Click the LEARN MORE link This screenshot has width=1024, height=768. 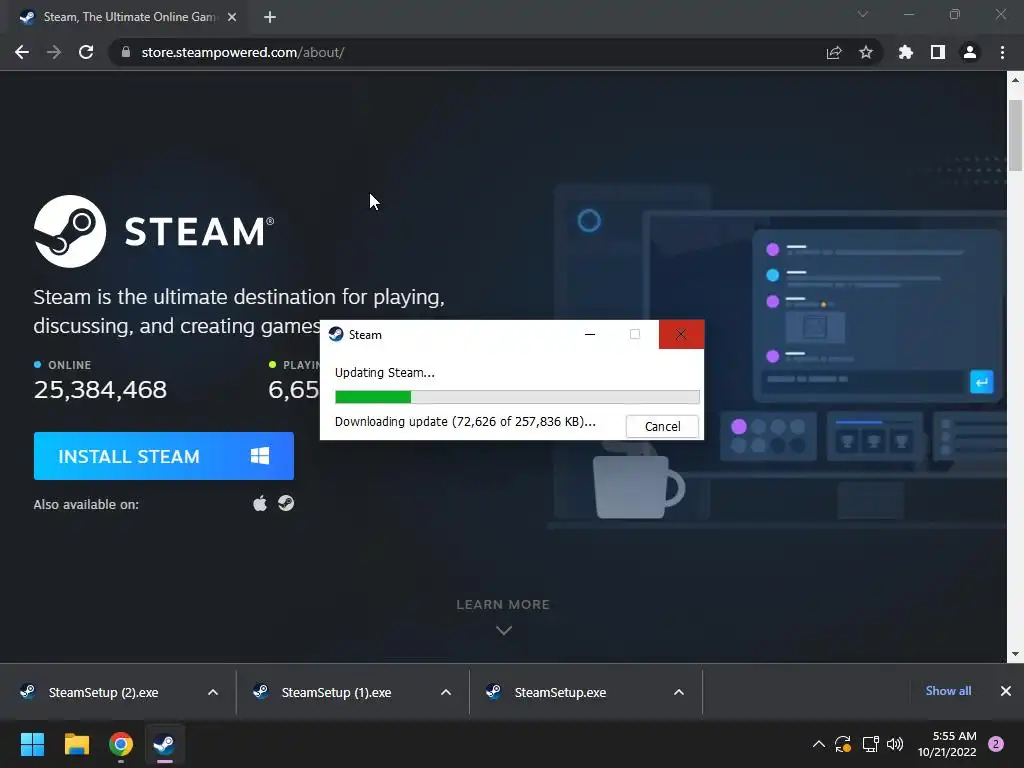coord(503,605)
